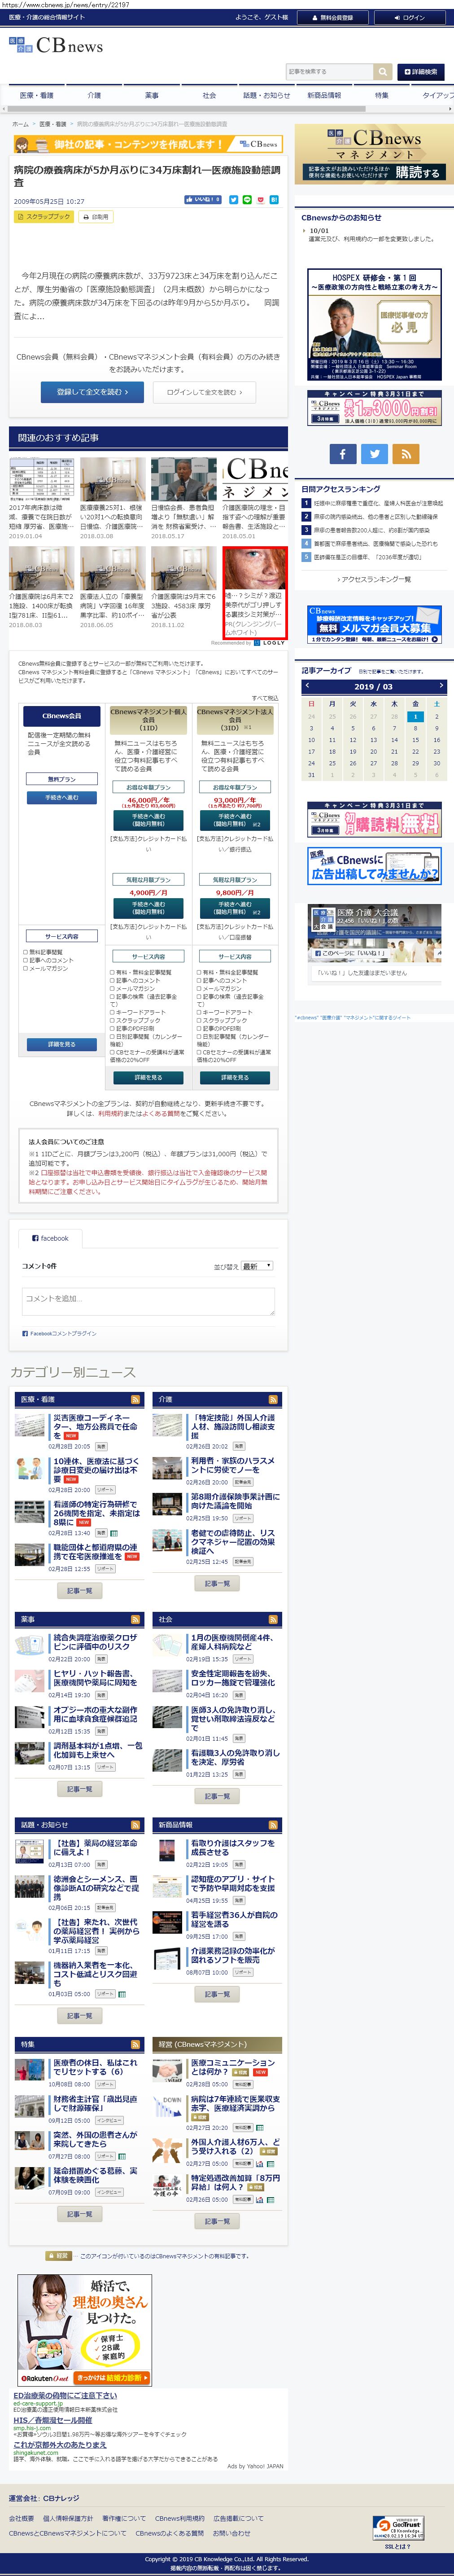Click RSS icon in 医療・看護 category header

point(136,1399)
